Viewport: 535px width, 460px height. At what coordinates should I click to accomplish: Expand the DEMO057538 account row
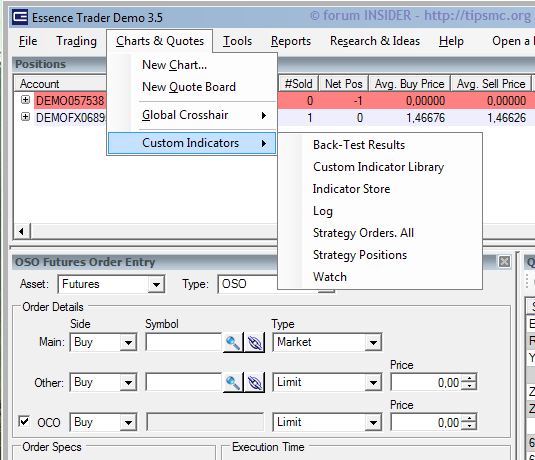pyautogui.click(x=25, y=100)
